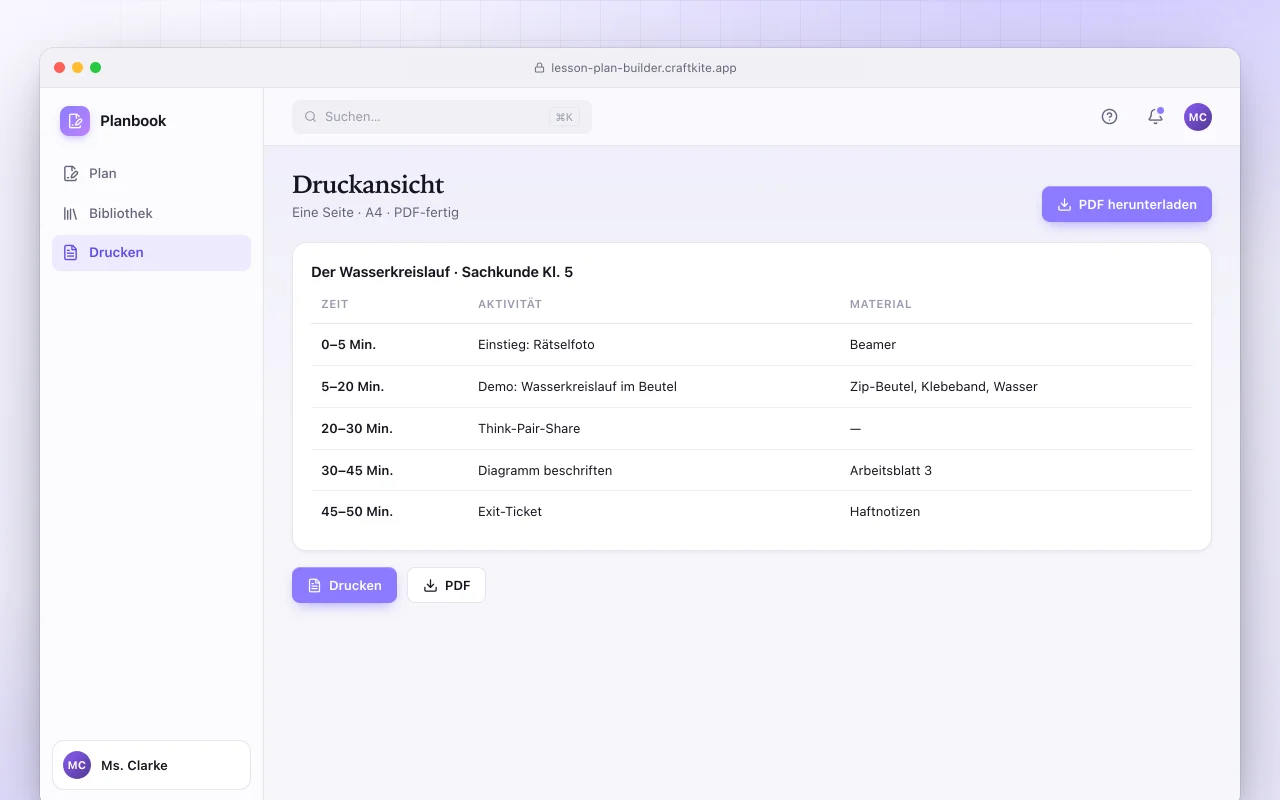The width and height of the screenshot is (1280, 800).
Task: Select the Einstieg: Rätselfoto row
Action: coord(751,345)
